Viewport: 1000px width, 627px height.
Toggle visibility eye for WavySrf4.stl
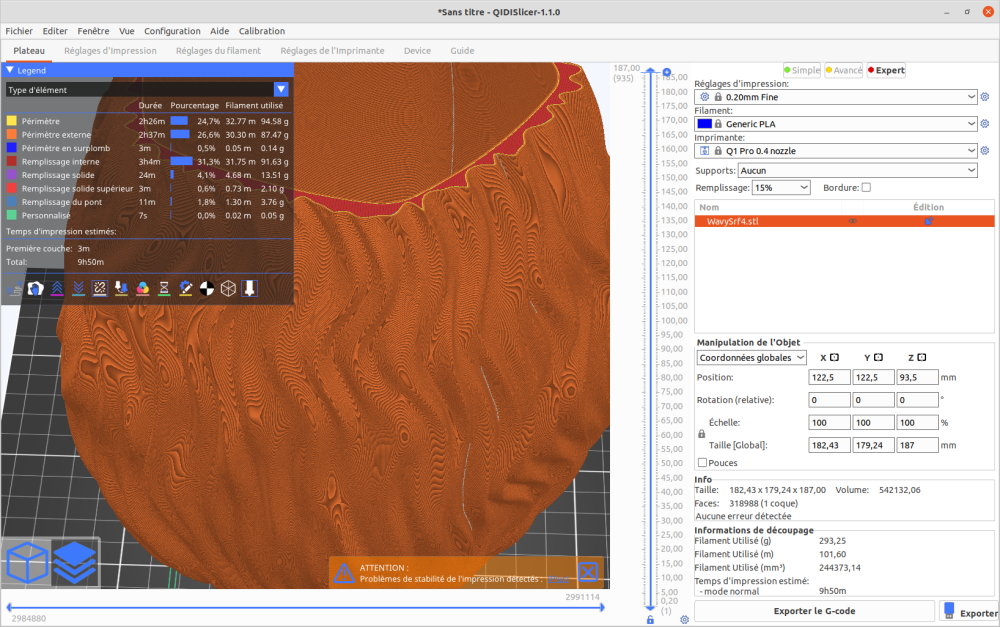[853, 221]
